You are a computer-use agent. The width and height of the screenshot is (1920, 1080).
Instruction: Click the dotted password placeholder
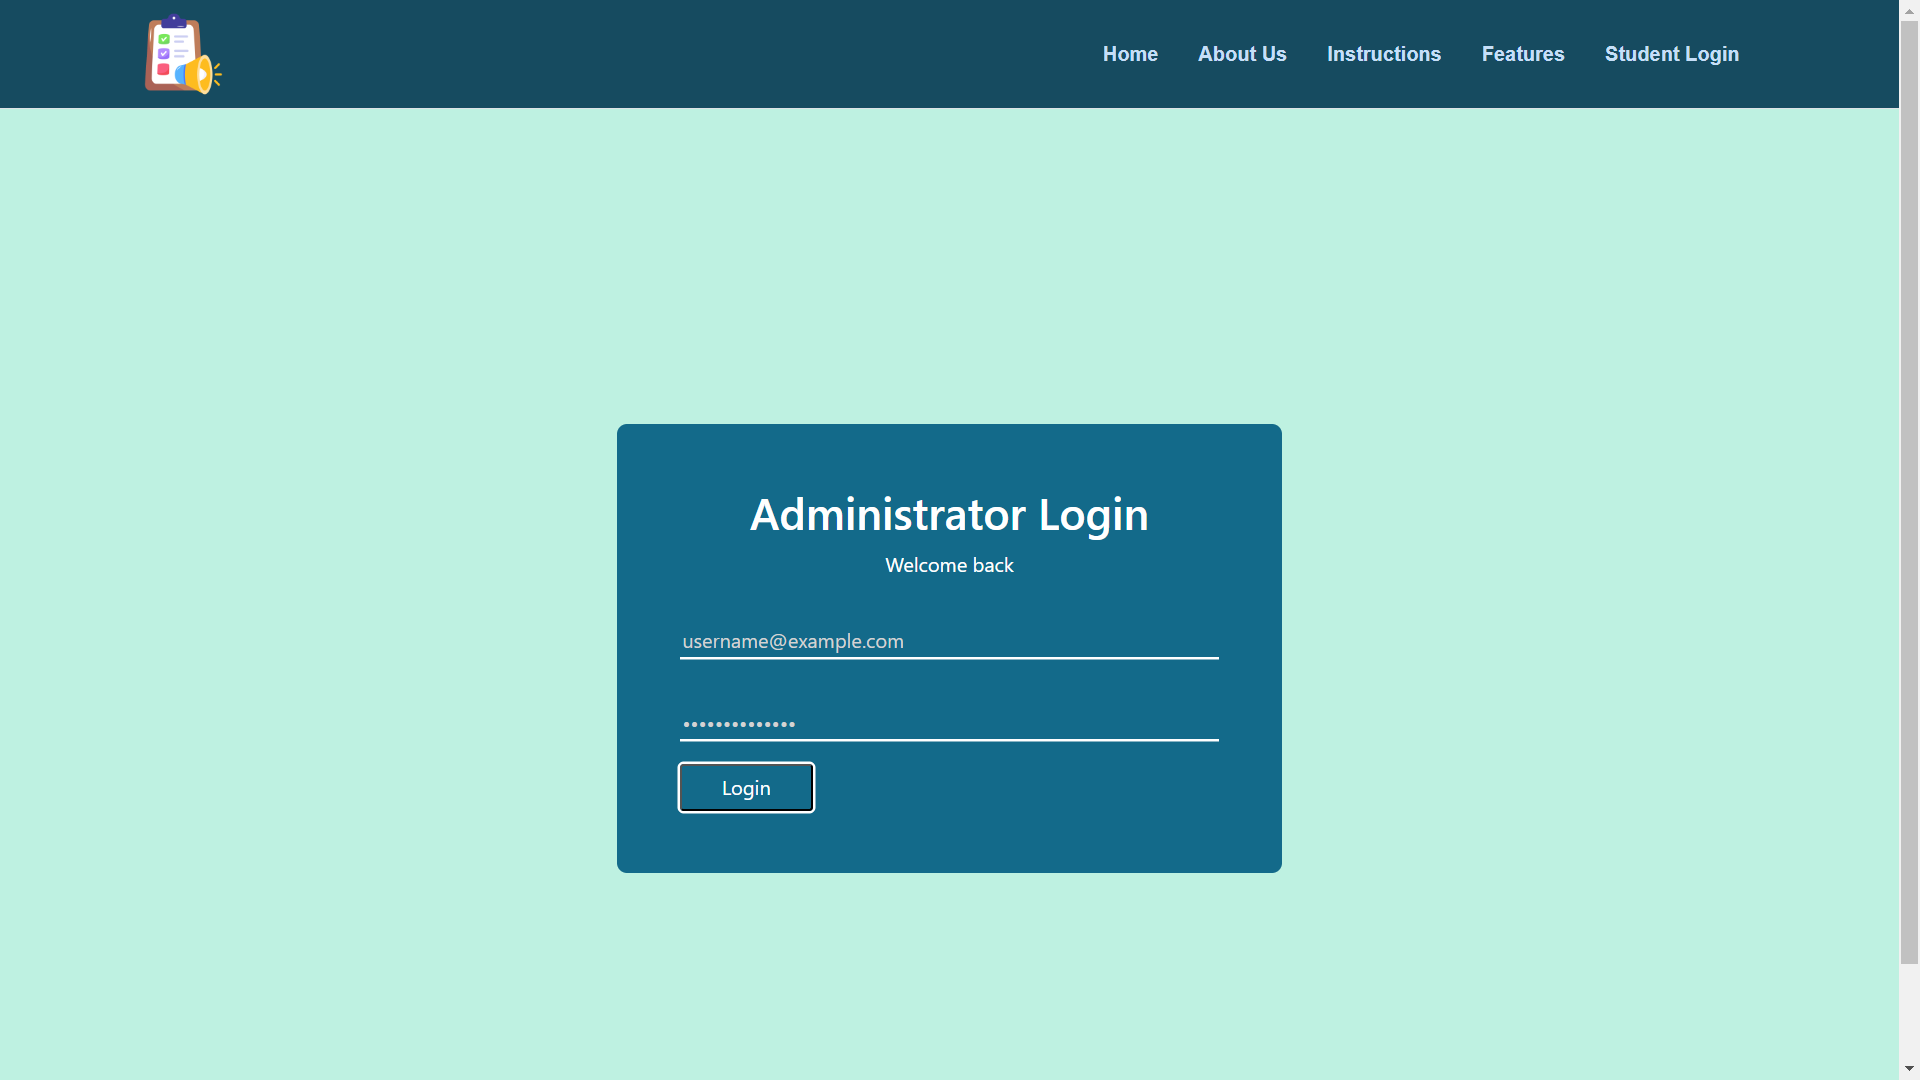[x=738, y=724]
